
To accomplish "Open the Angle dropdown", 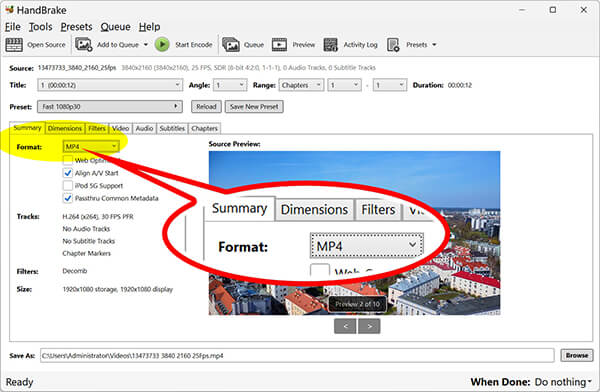I will [x=230, y=85].
